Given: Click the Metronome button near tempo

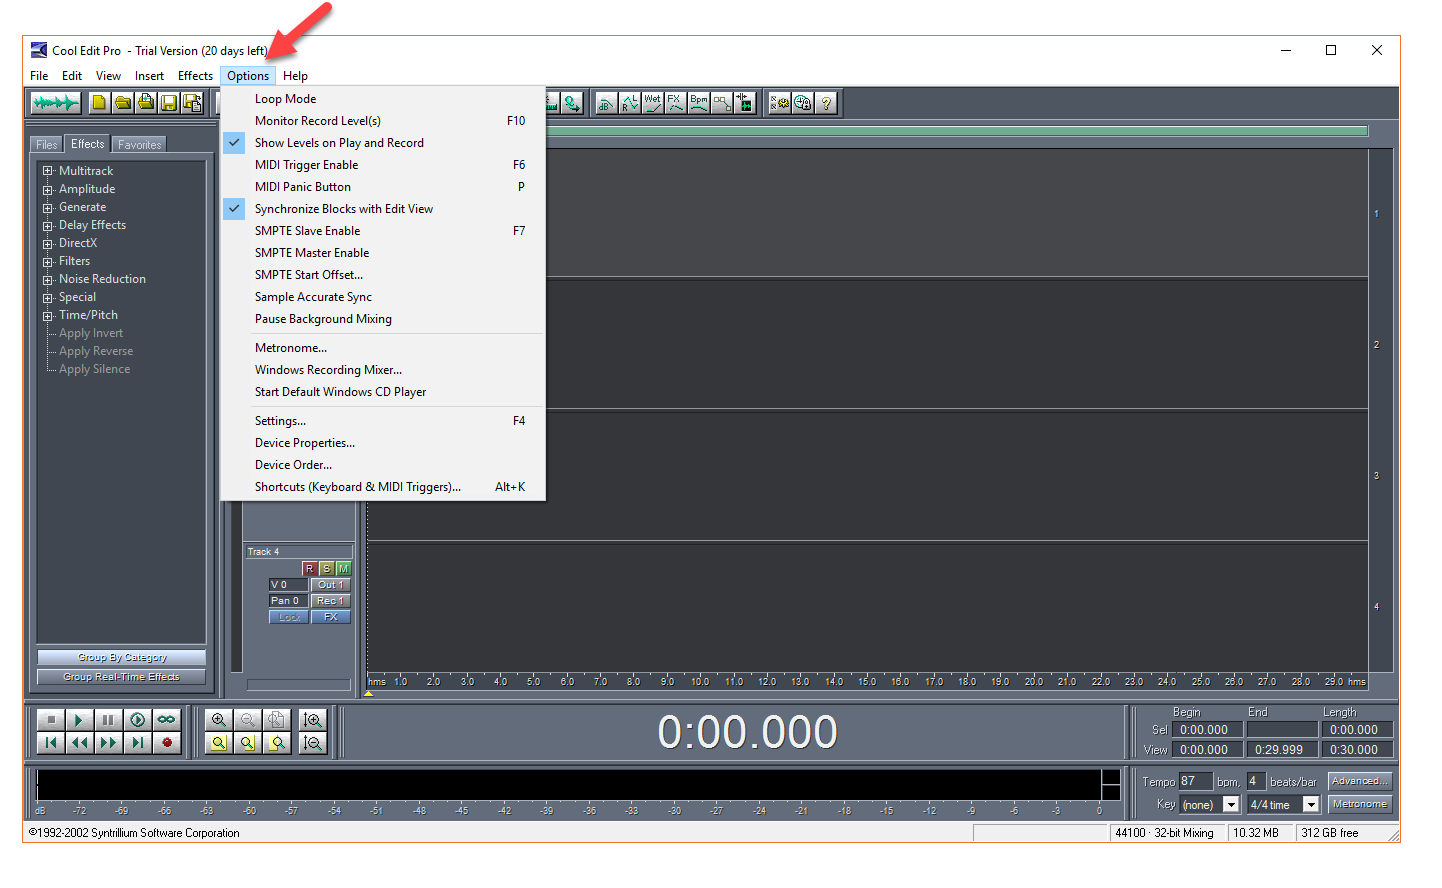Looking at the screenshot, I should pyautogui.click(x=1360, y=804).
